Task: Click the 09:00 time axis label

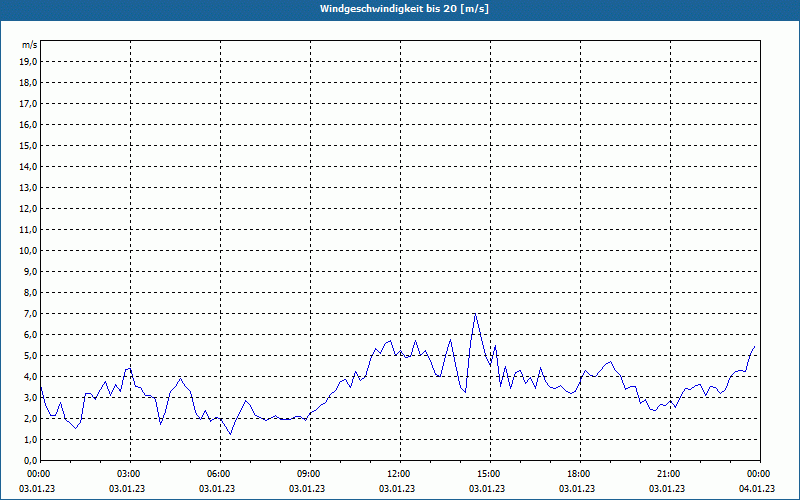Action: click(x=310, y=474)
